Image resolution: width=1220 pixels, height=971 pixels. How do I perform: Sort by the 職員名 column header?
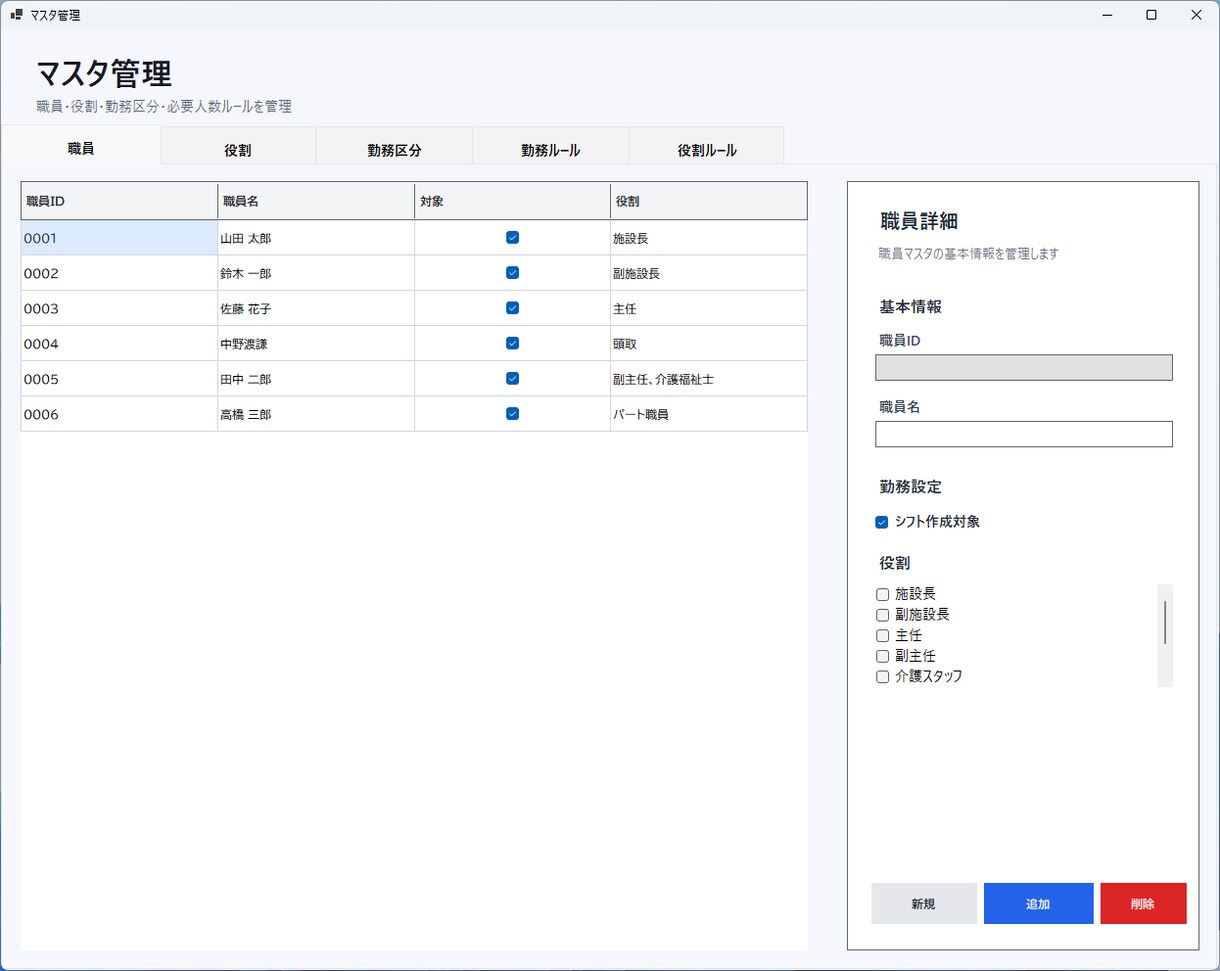[x=316, y=201]
